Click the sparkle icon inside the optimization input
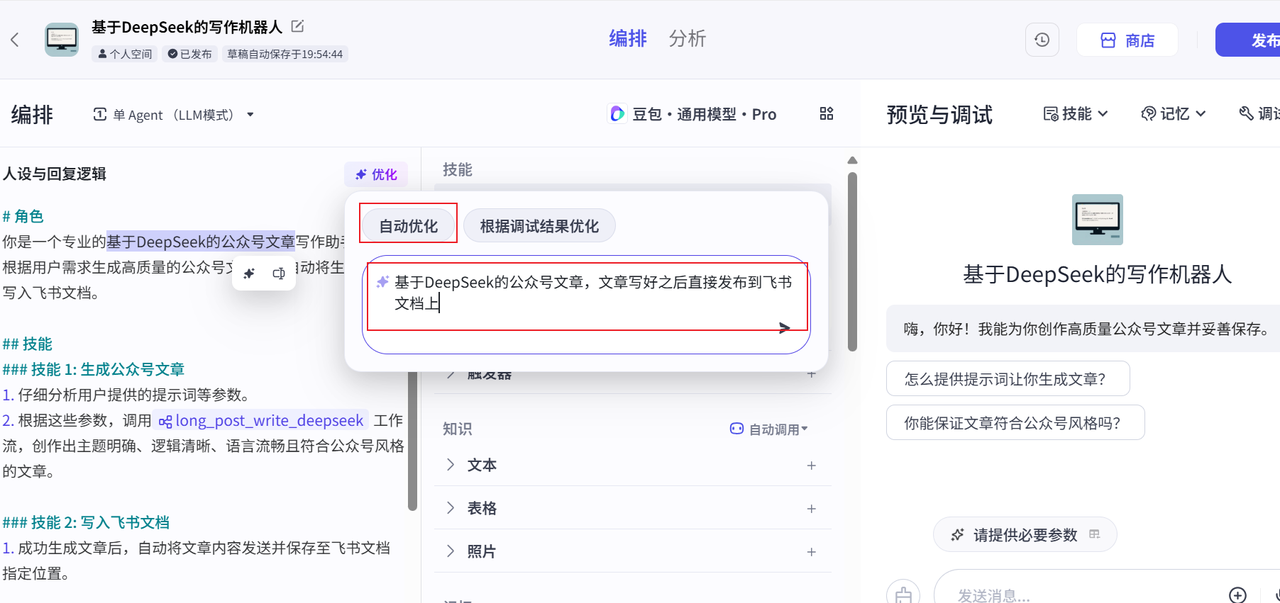The height and width of the screenshot is (603, 1280). 382,282
